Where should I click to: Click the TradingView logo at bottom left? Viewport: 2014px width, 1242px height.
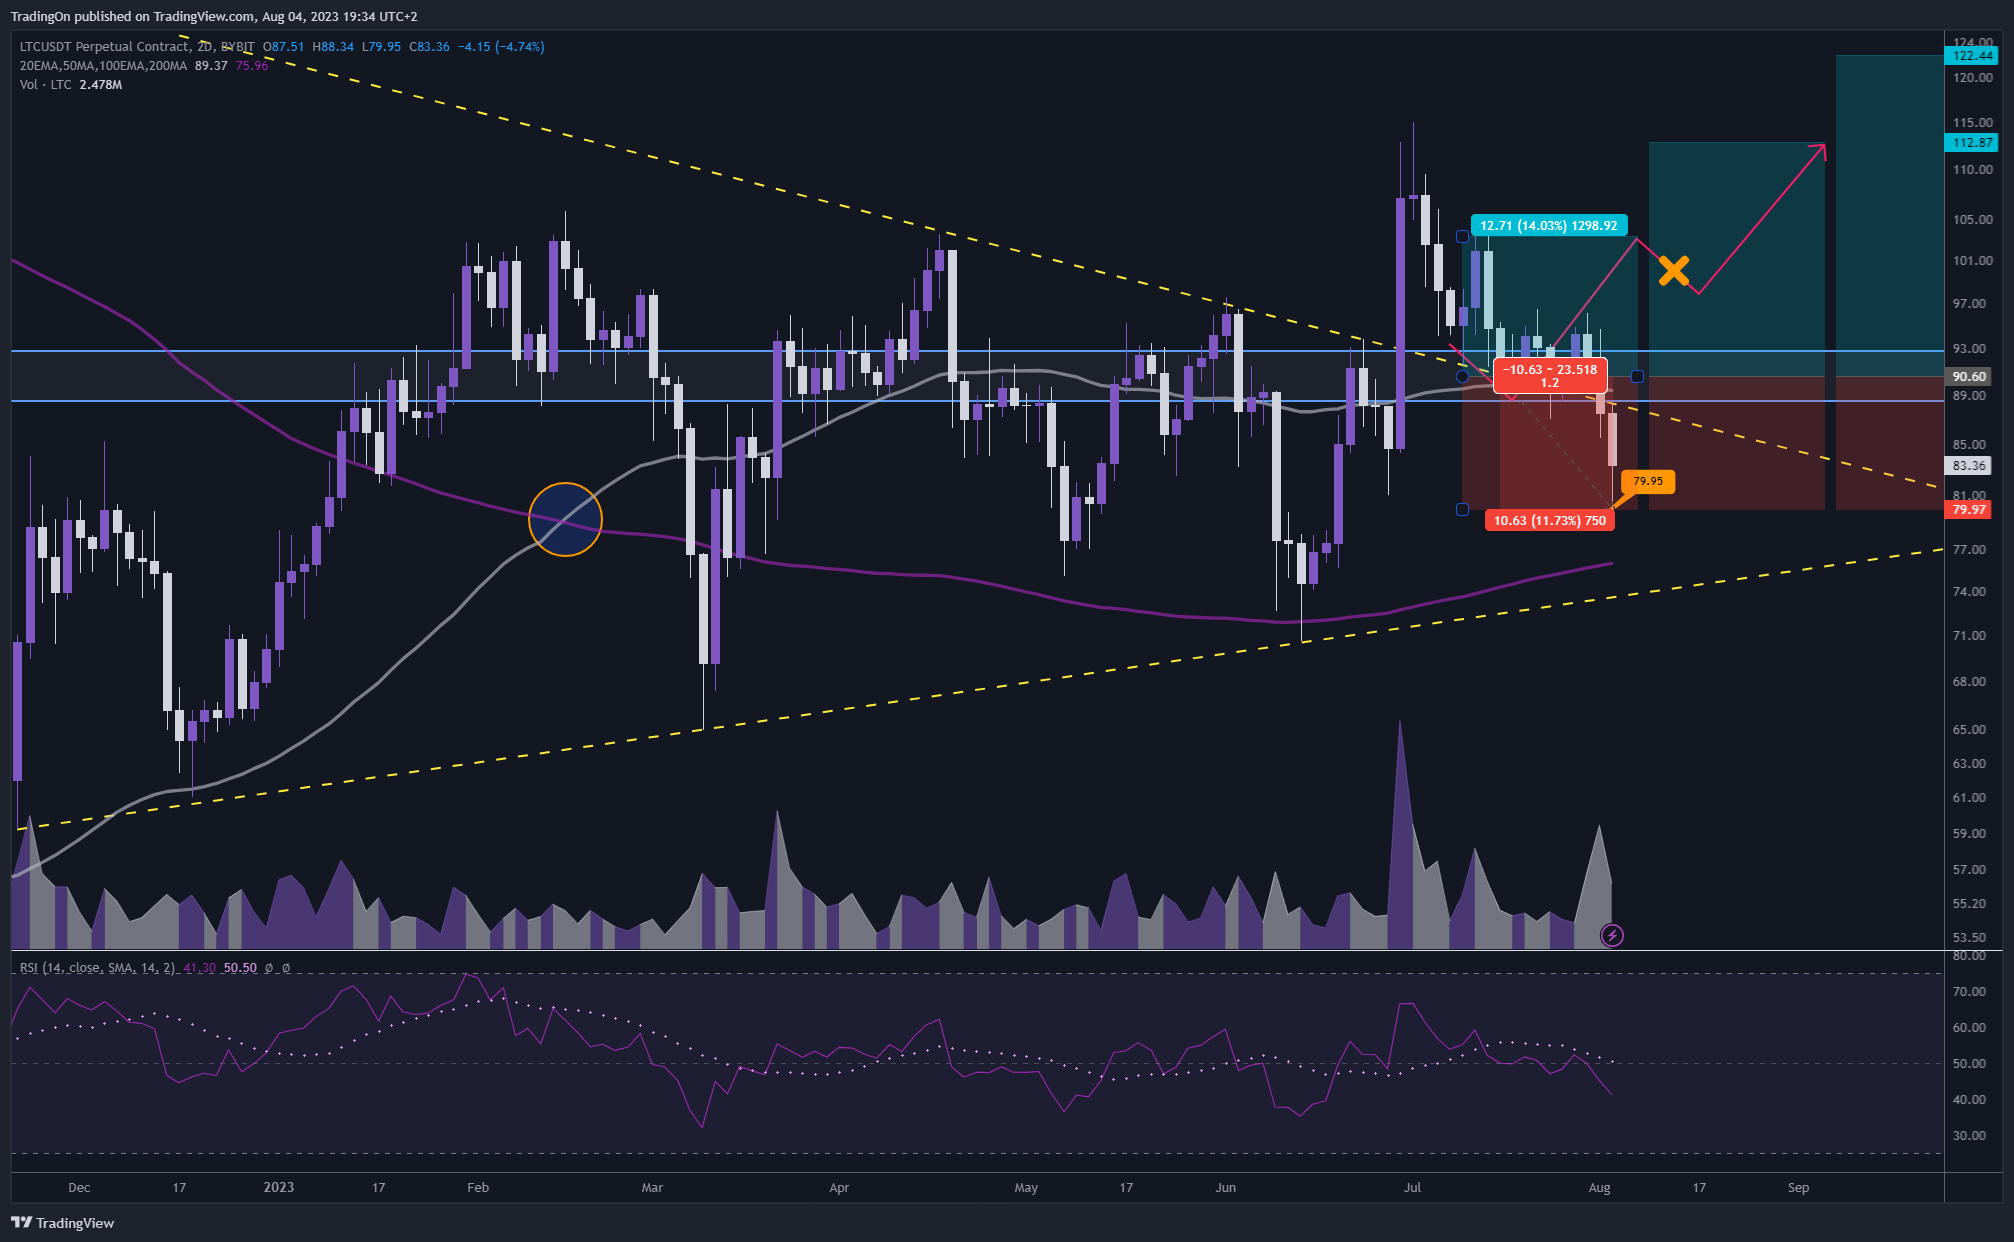coord(62,1223)
